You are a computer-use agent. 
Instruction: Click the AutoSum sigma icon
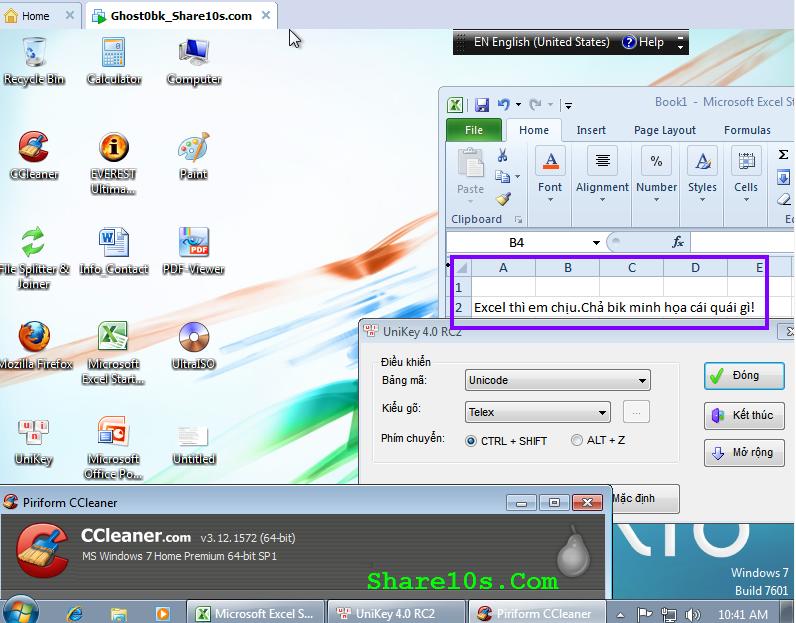click(783, 154)
